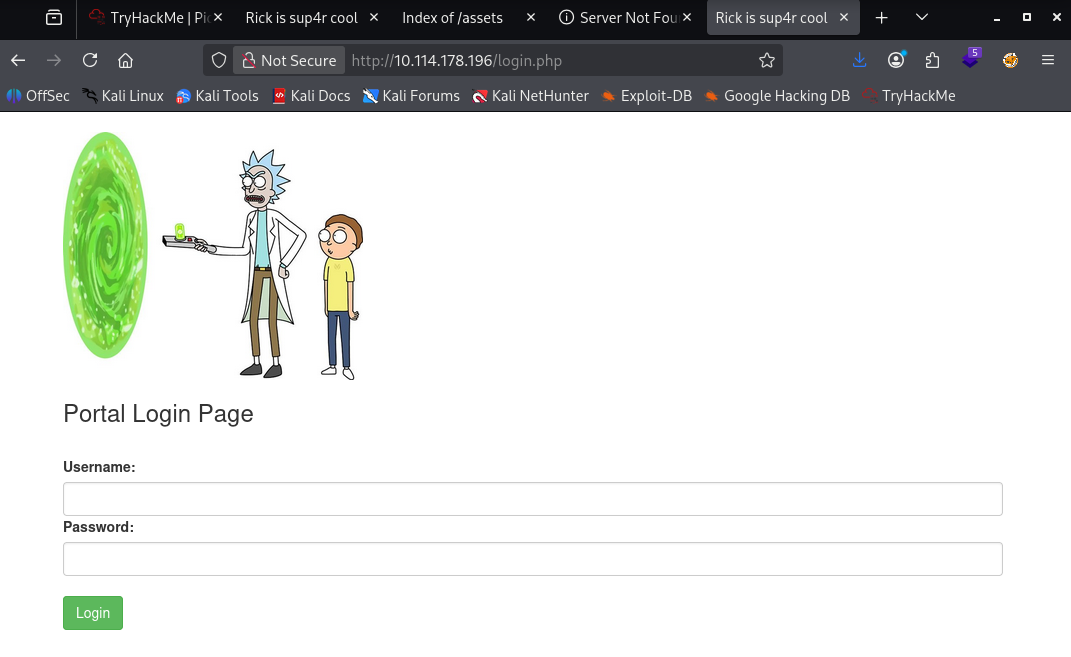This screenshot has width=1071, height=657.
Task: Click the tracking protection shield icon
Action: (x=219, y=60)
